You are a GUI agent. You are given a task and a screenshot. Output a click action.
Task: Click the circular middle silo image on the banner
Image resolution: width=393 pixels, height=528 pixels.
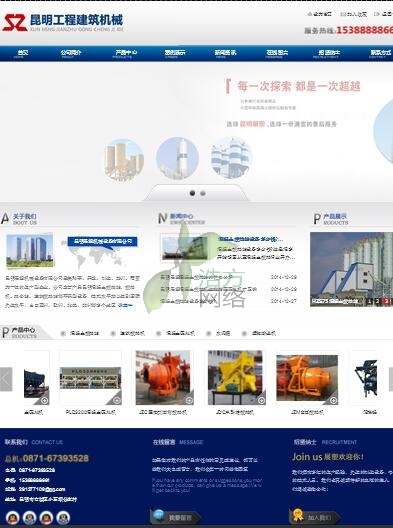pos(177,158)
